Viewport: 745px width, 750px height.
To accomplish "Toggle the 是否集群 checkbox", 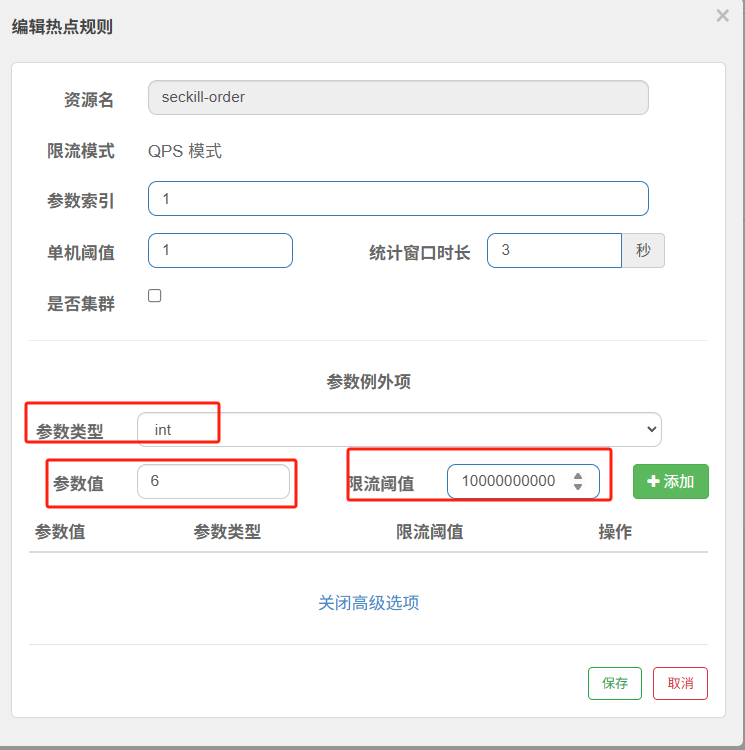I will tap(154, 296).
